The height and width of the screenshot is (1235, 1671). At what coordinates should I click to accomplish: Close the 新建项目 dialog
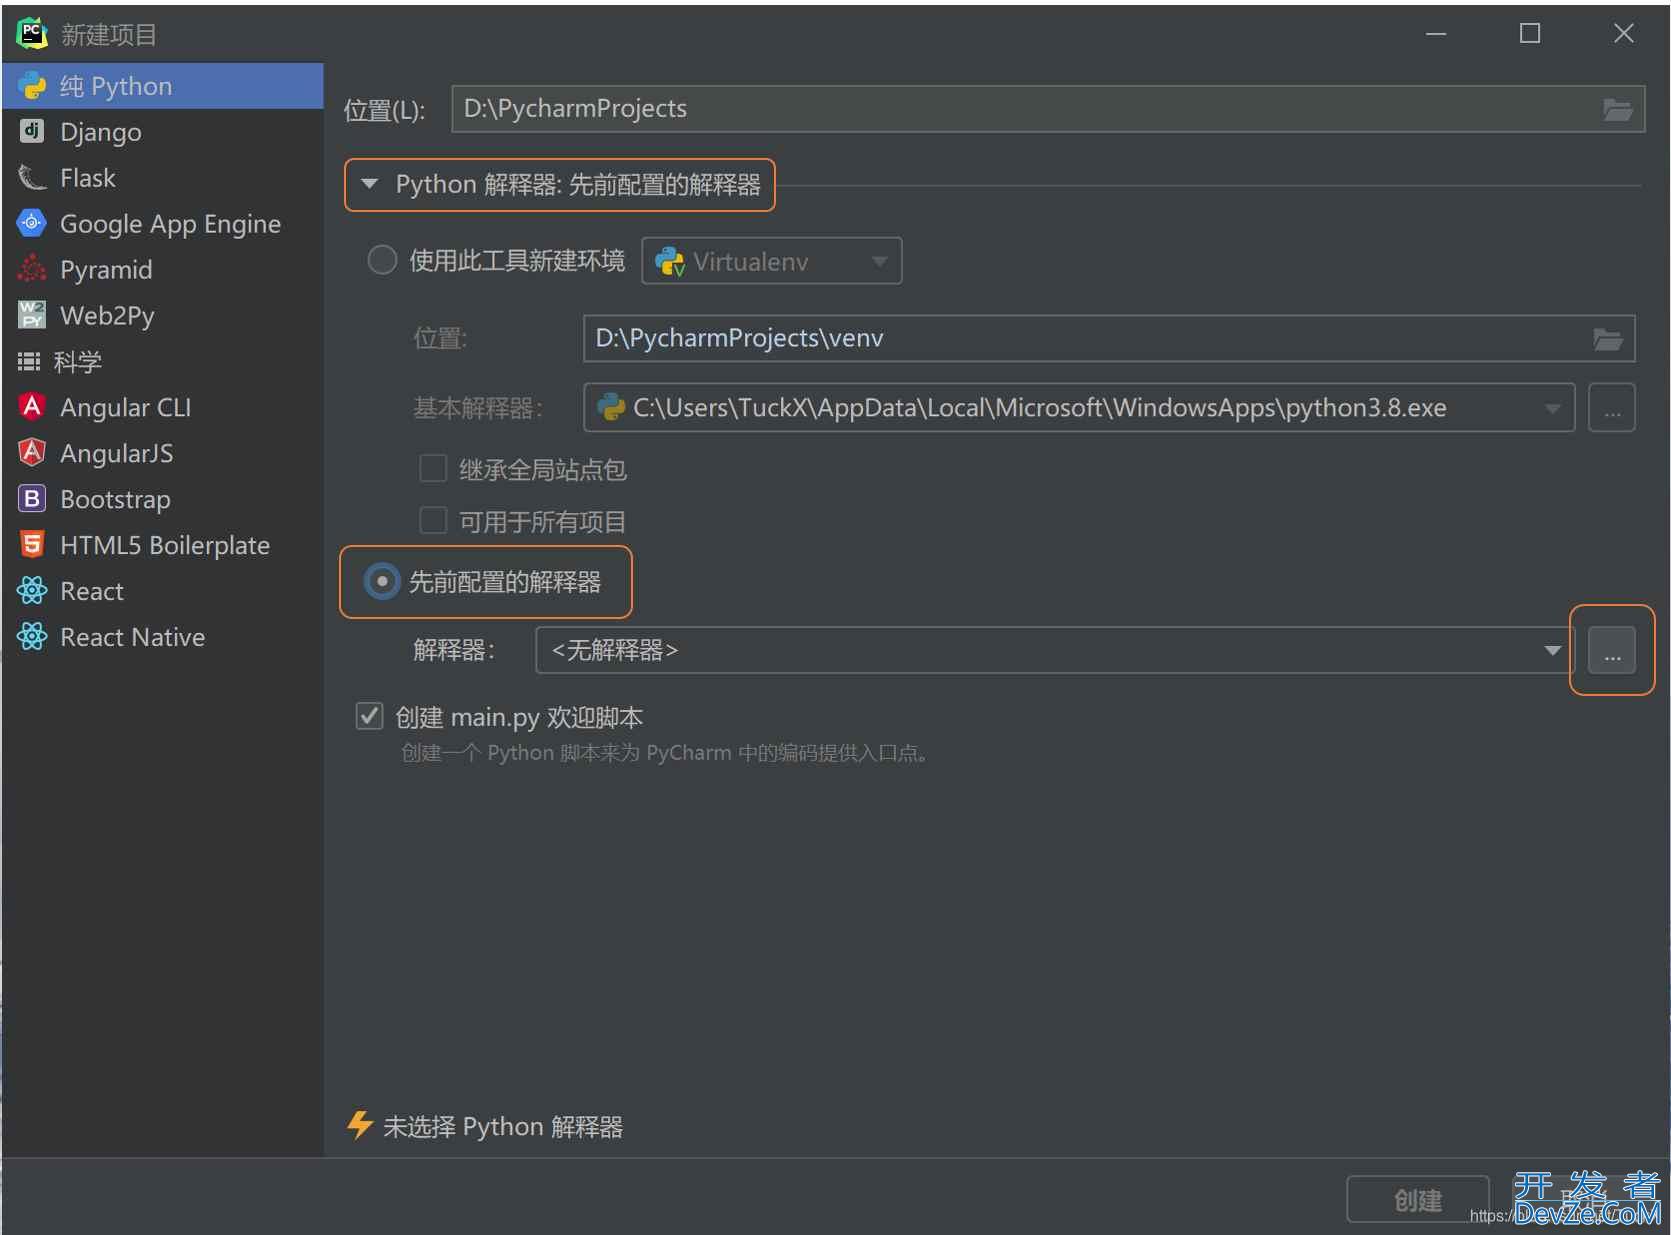pos(1623,34)
